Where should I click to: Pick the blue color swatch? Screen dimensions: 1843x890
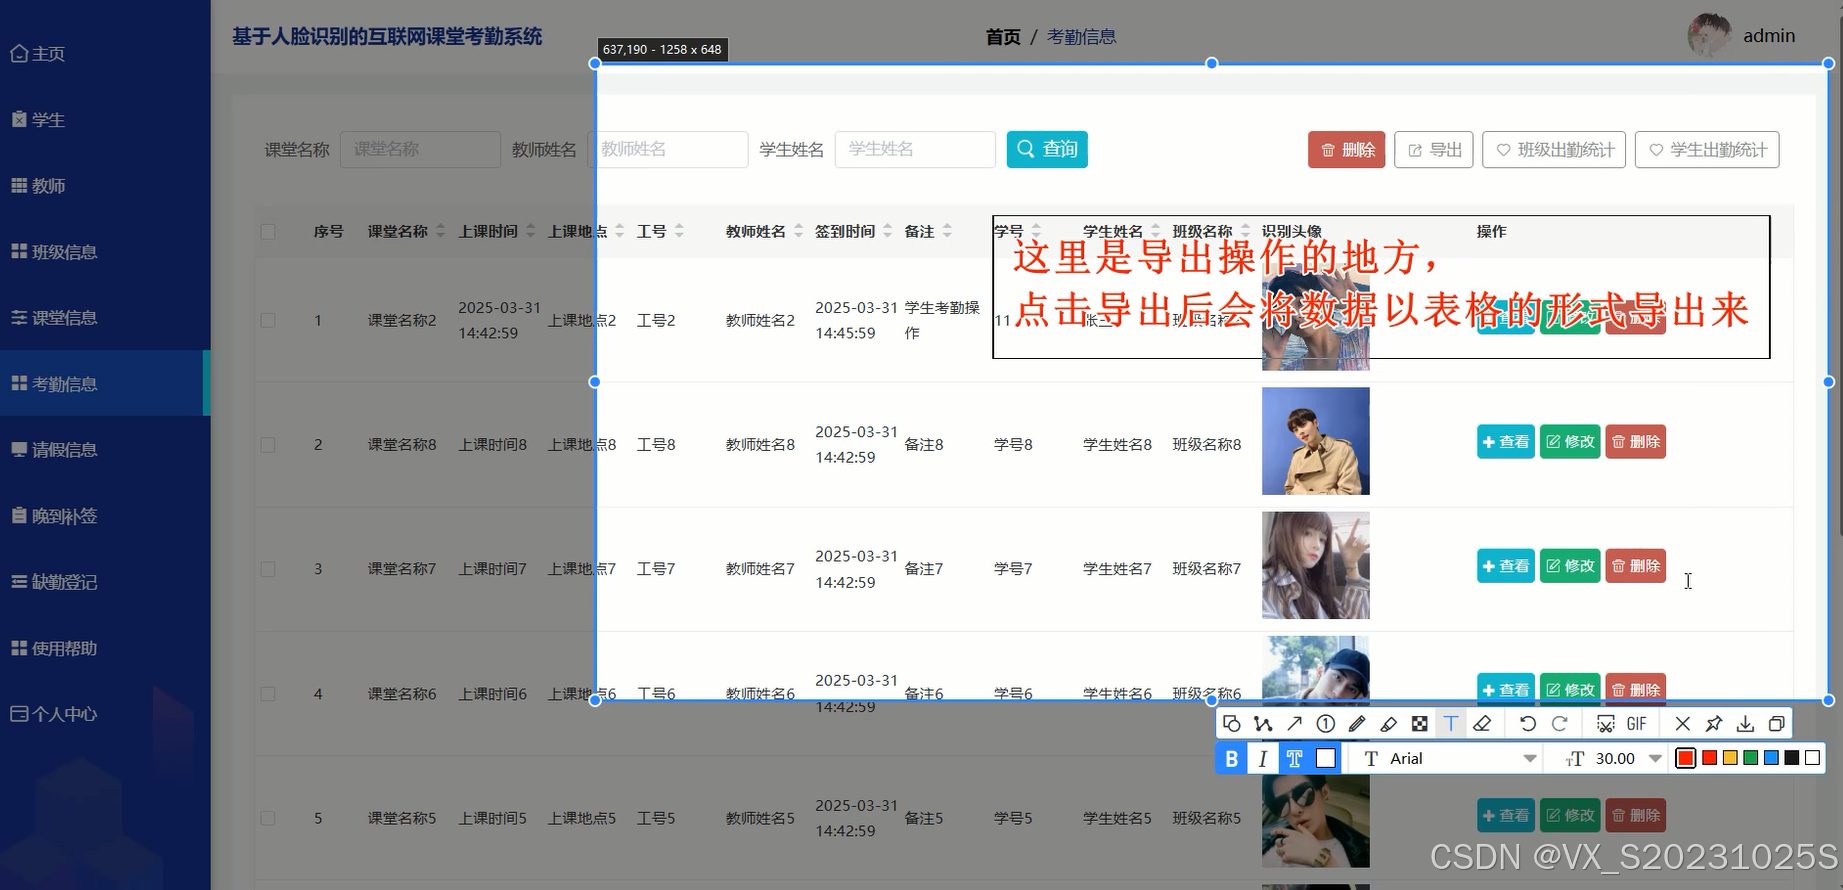click(x=1771, y=759)
